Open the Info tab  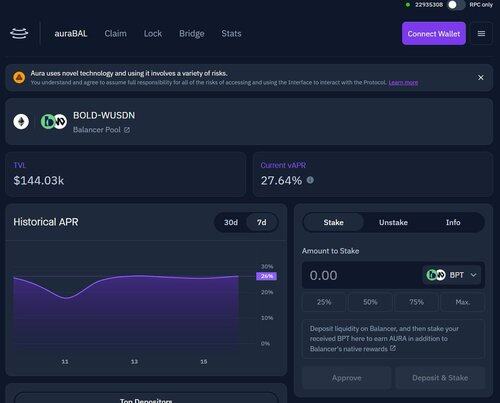click(x=453, y=222)
